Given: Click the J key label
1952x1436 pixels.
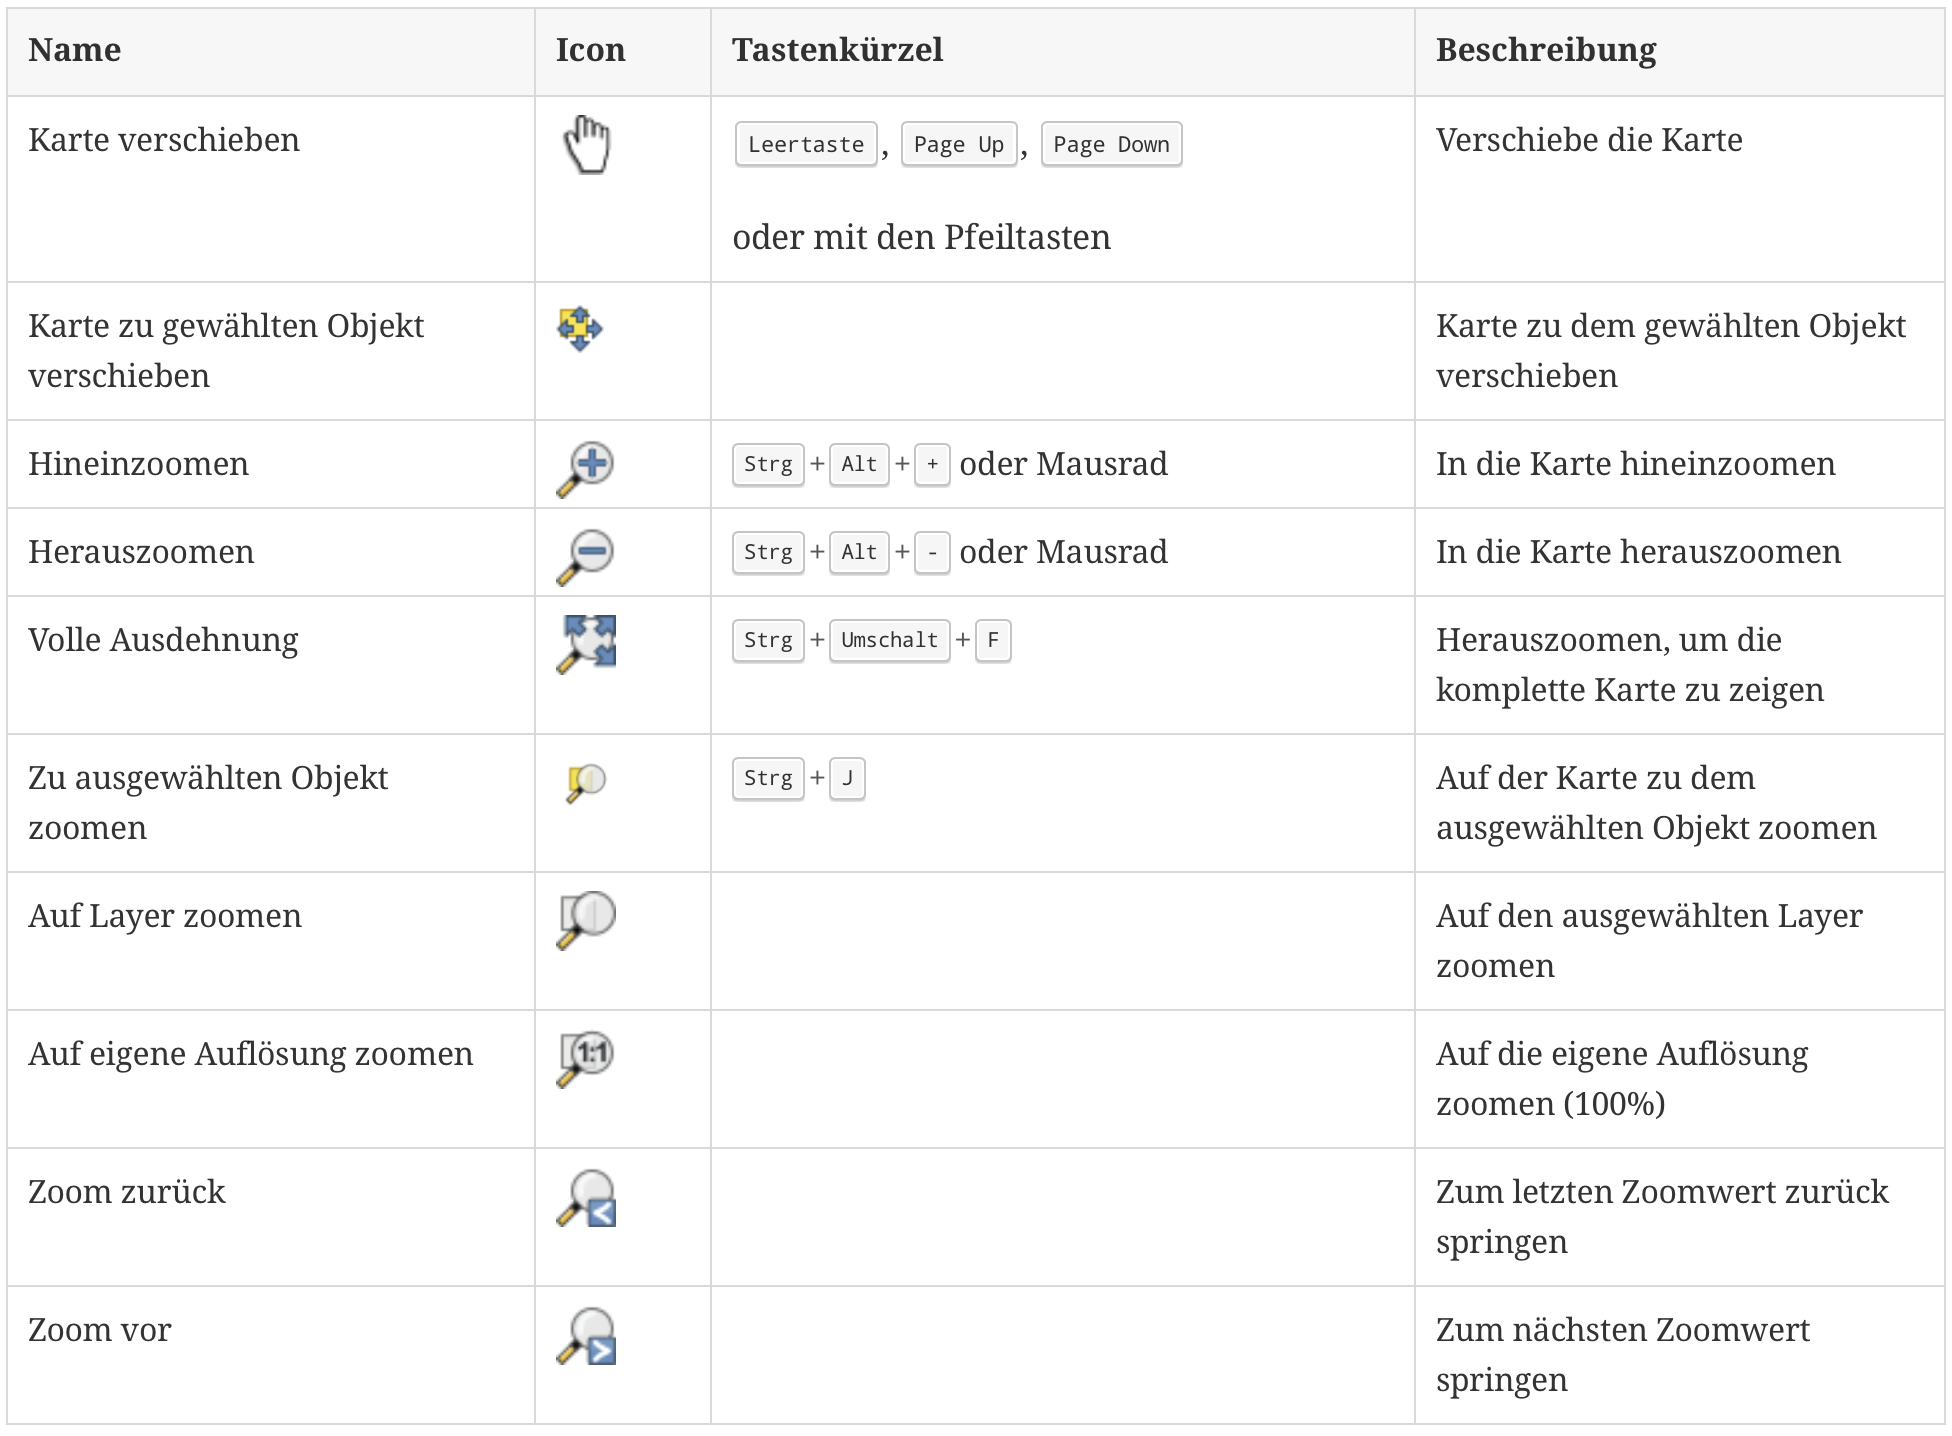Looking at the screenshot, I should [847, 779].
